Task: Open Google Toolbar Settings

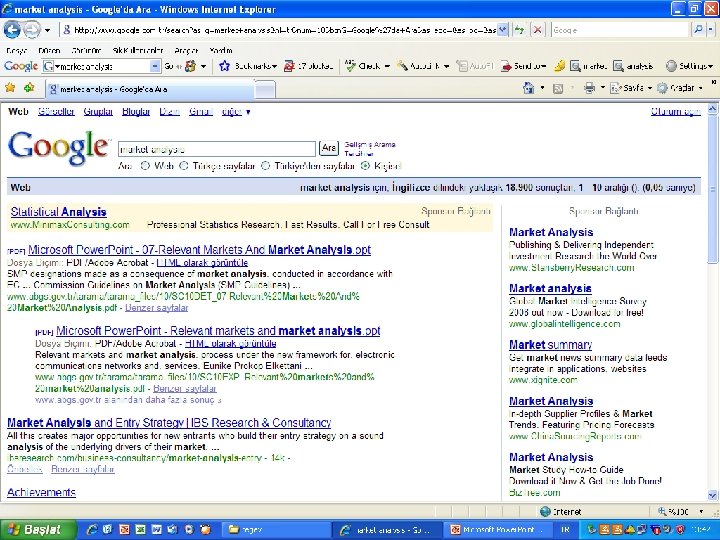Action: (x=689, y=66)
